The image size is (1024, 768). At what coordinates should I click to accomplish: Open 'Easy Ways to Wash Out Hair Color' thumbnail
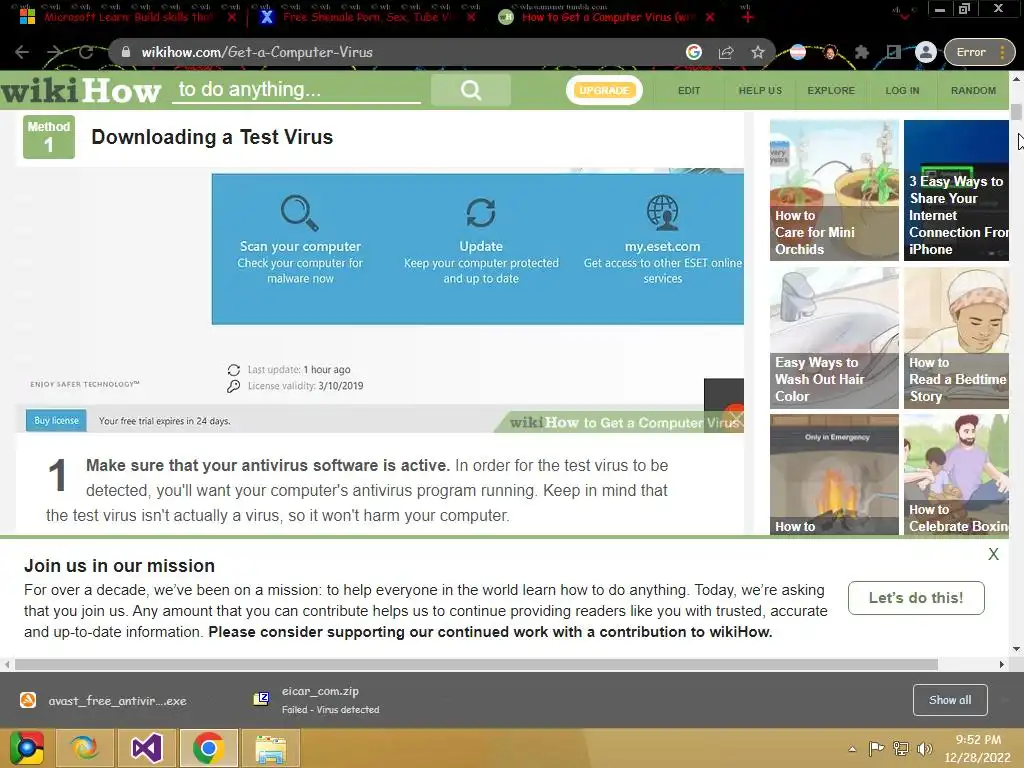[x=834, y=338]
